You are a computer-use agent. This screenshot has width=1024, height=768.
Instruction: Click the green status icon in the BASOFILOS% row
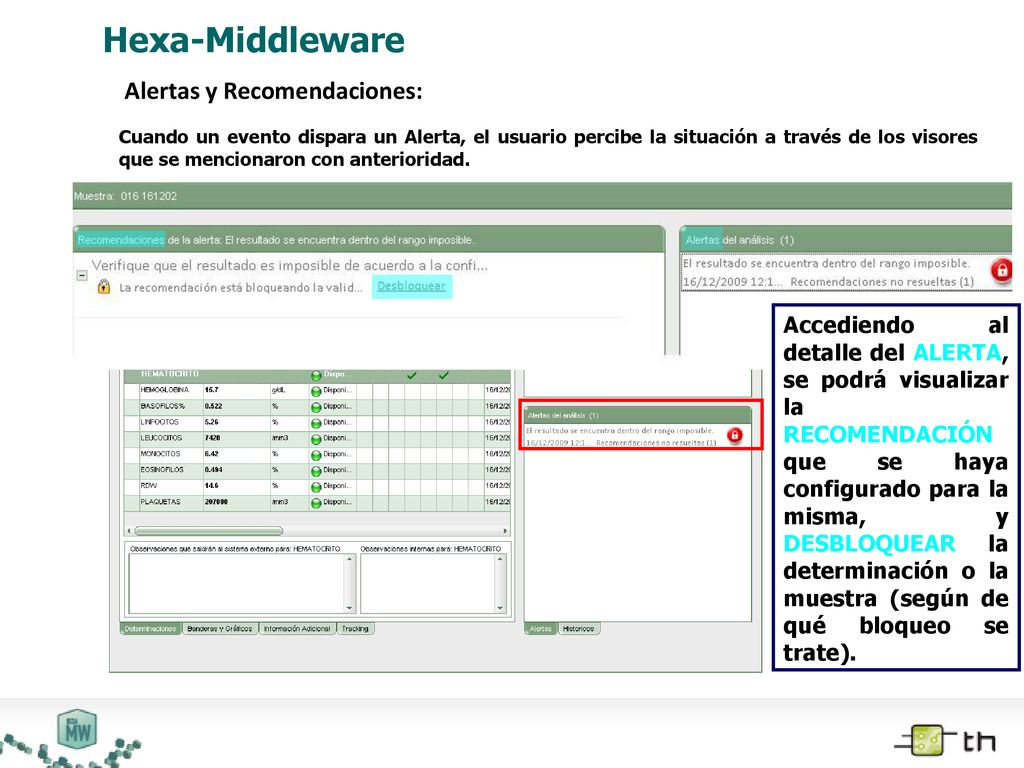[316, 407]
